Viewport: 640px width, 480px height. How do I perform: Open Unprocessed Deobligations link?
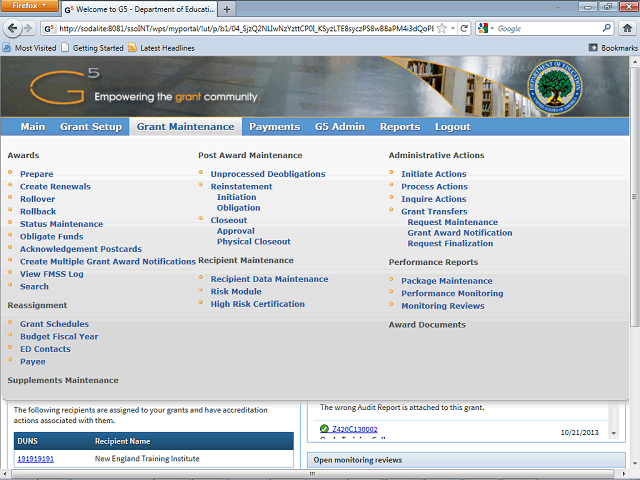pos(268,174)
